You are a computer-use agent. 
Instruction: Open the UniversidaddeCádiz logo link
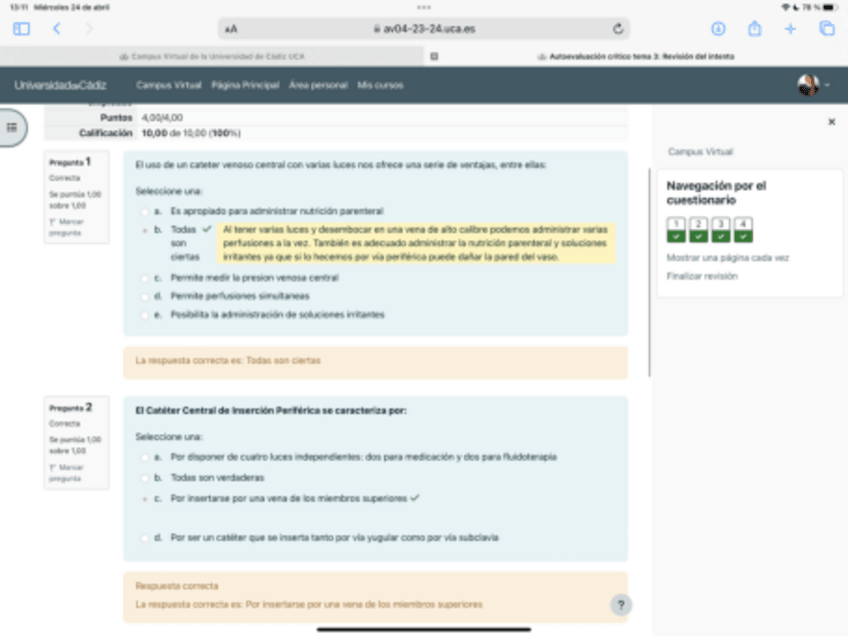tap(60, 85)
